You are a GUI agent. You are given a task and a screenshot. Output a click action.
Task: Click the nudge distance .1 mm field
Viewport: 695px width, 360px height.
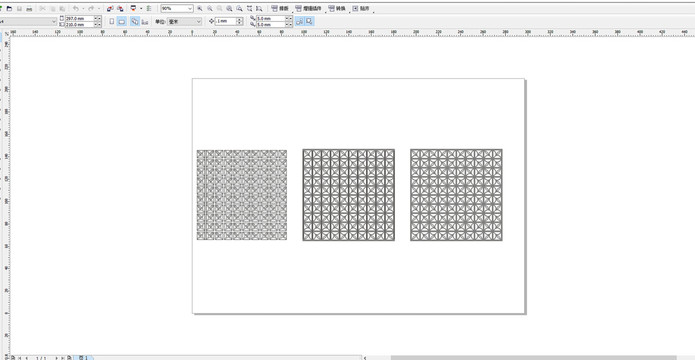tap(226, 21)
